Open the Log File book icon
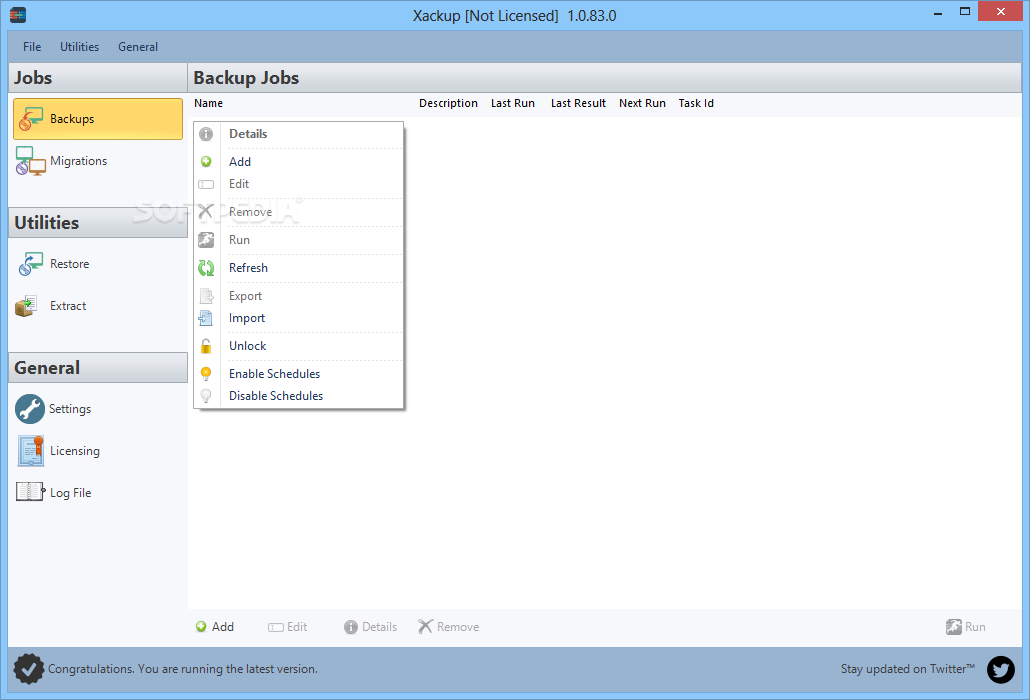This screenshot has height=700, width=1030. click(30, 492)
